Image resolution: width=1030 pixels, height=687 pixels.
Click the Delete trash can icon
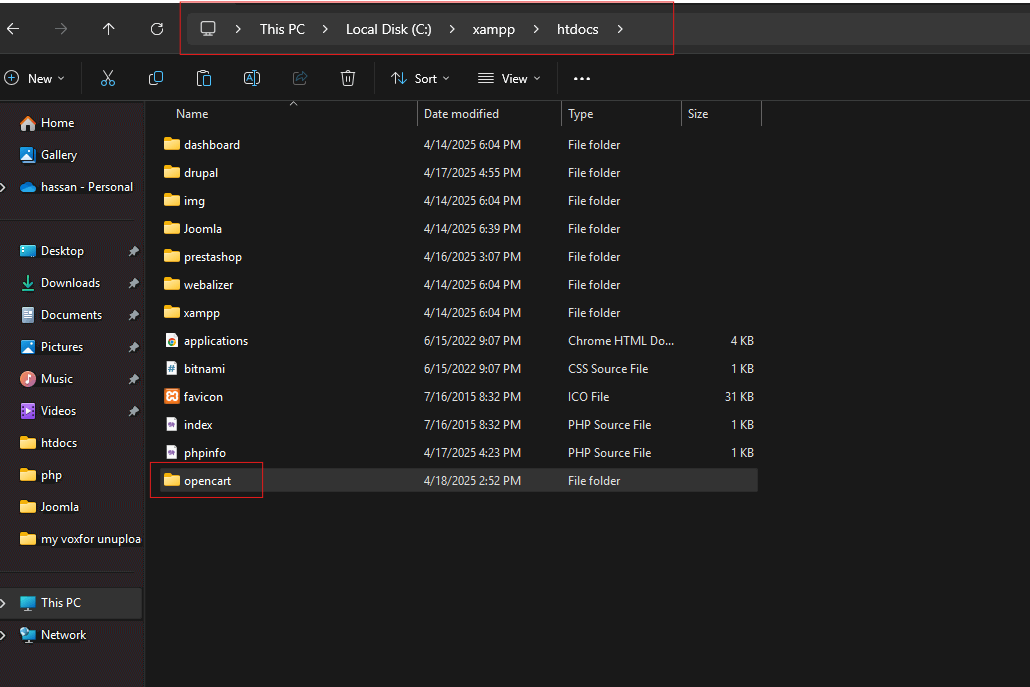[348, 78]
